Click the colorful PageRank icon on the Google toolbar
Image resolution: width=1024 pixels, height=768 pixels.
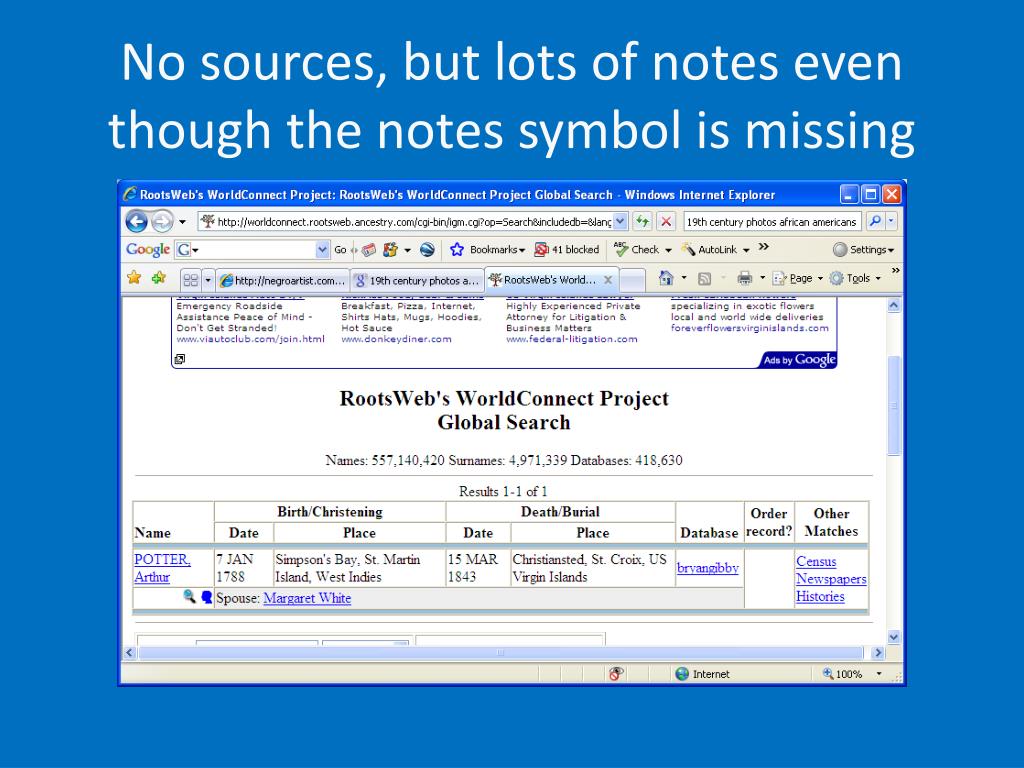point(391,249)
